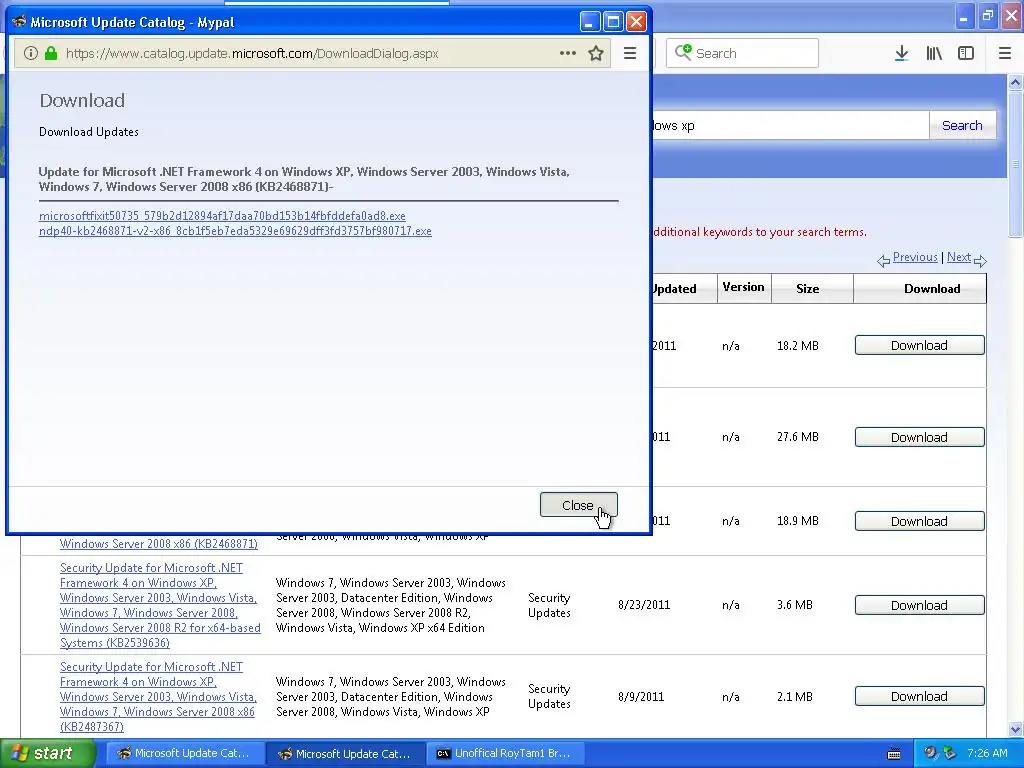The height and width of the screenshot is (768, 1024).
Task: Open the KB2539636 security update link
Action: 160,605
